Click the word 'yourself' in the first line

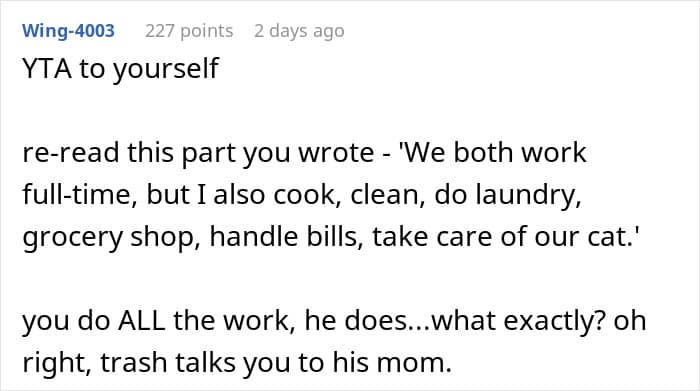click(x=166, y=69)
